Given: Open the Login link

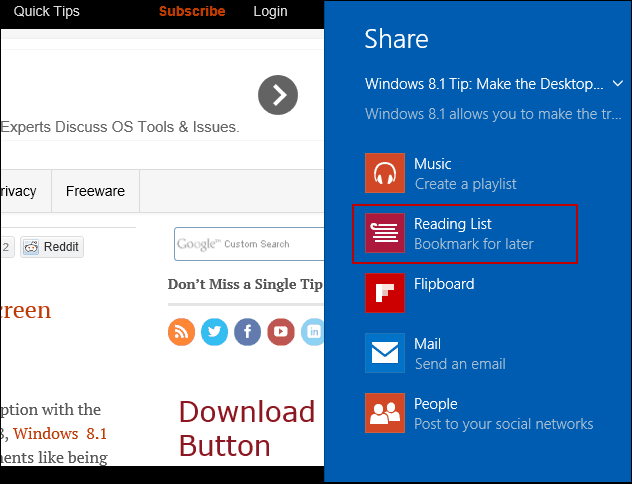Looking at the screenshot, I should pyautogui.click(x=270, y=11).
